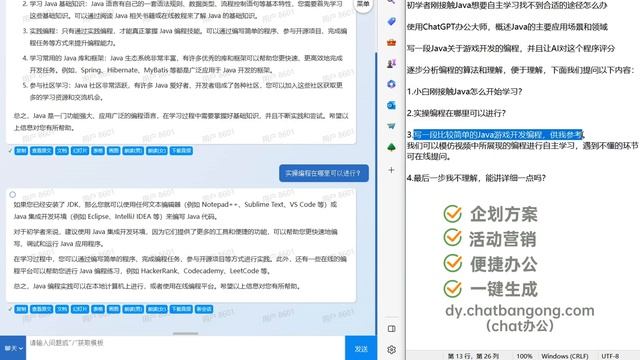Click the checkmark icon beside the Java tips reply's buttons

[10, 151]
